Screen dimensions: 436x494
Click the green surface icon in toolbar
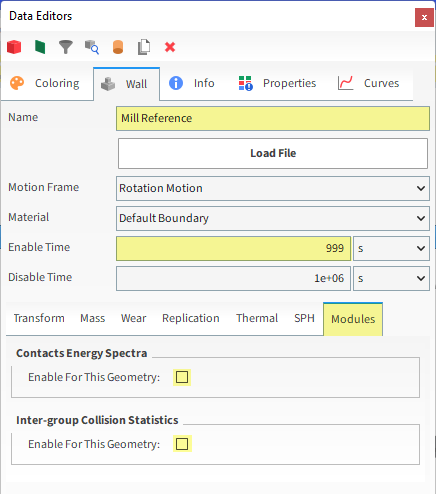tap(40, 47)
